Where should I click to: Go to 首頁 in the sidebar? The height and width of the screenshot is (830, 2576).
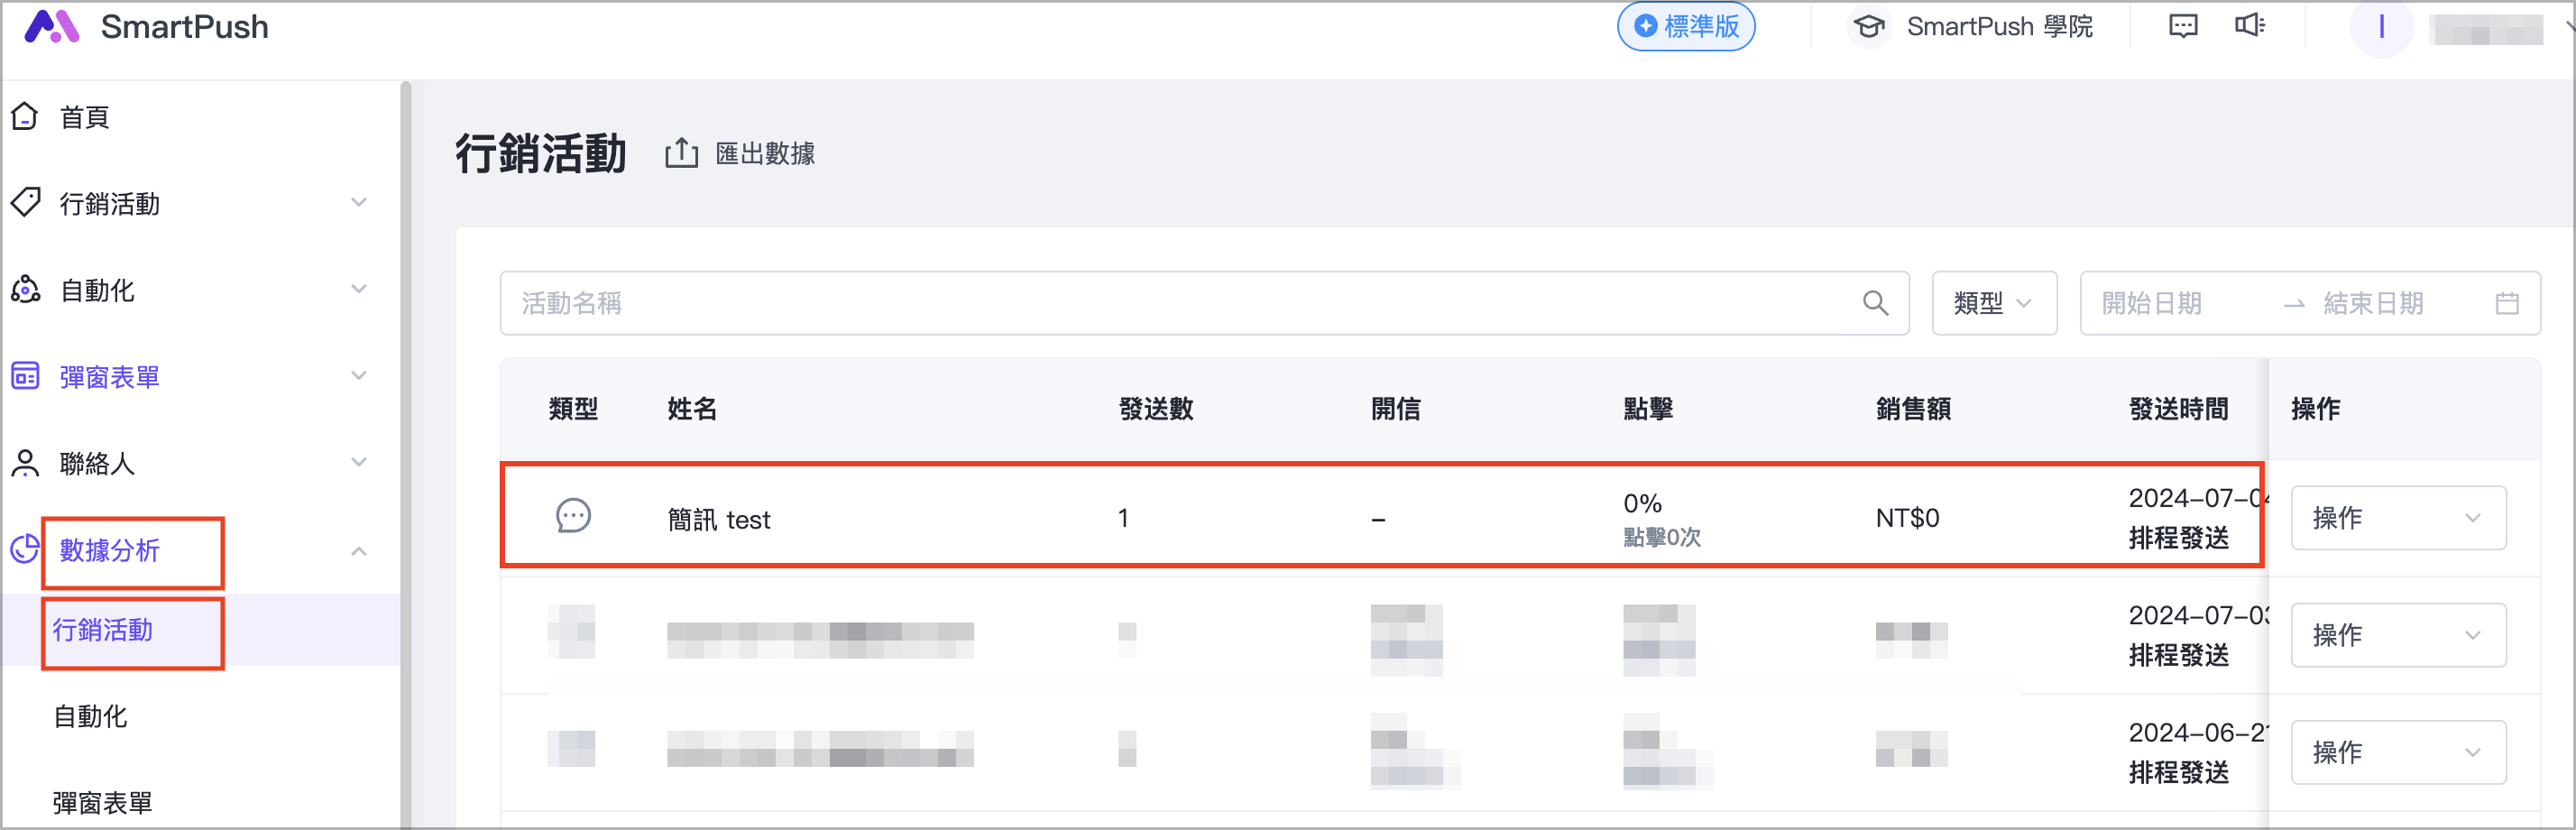(84, 117)
